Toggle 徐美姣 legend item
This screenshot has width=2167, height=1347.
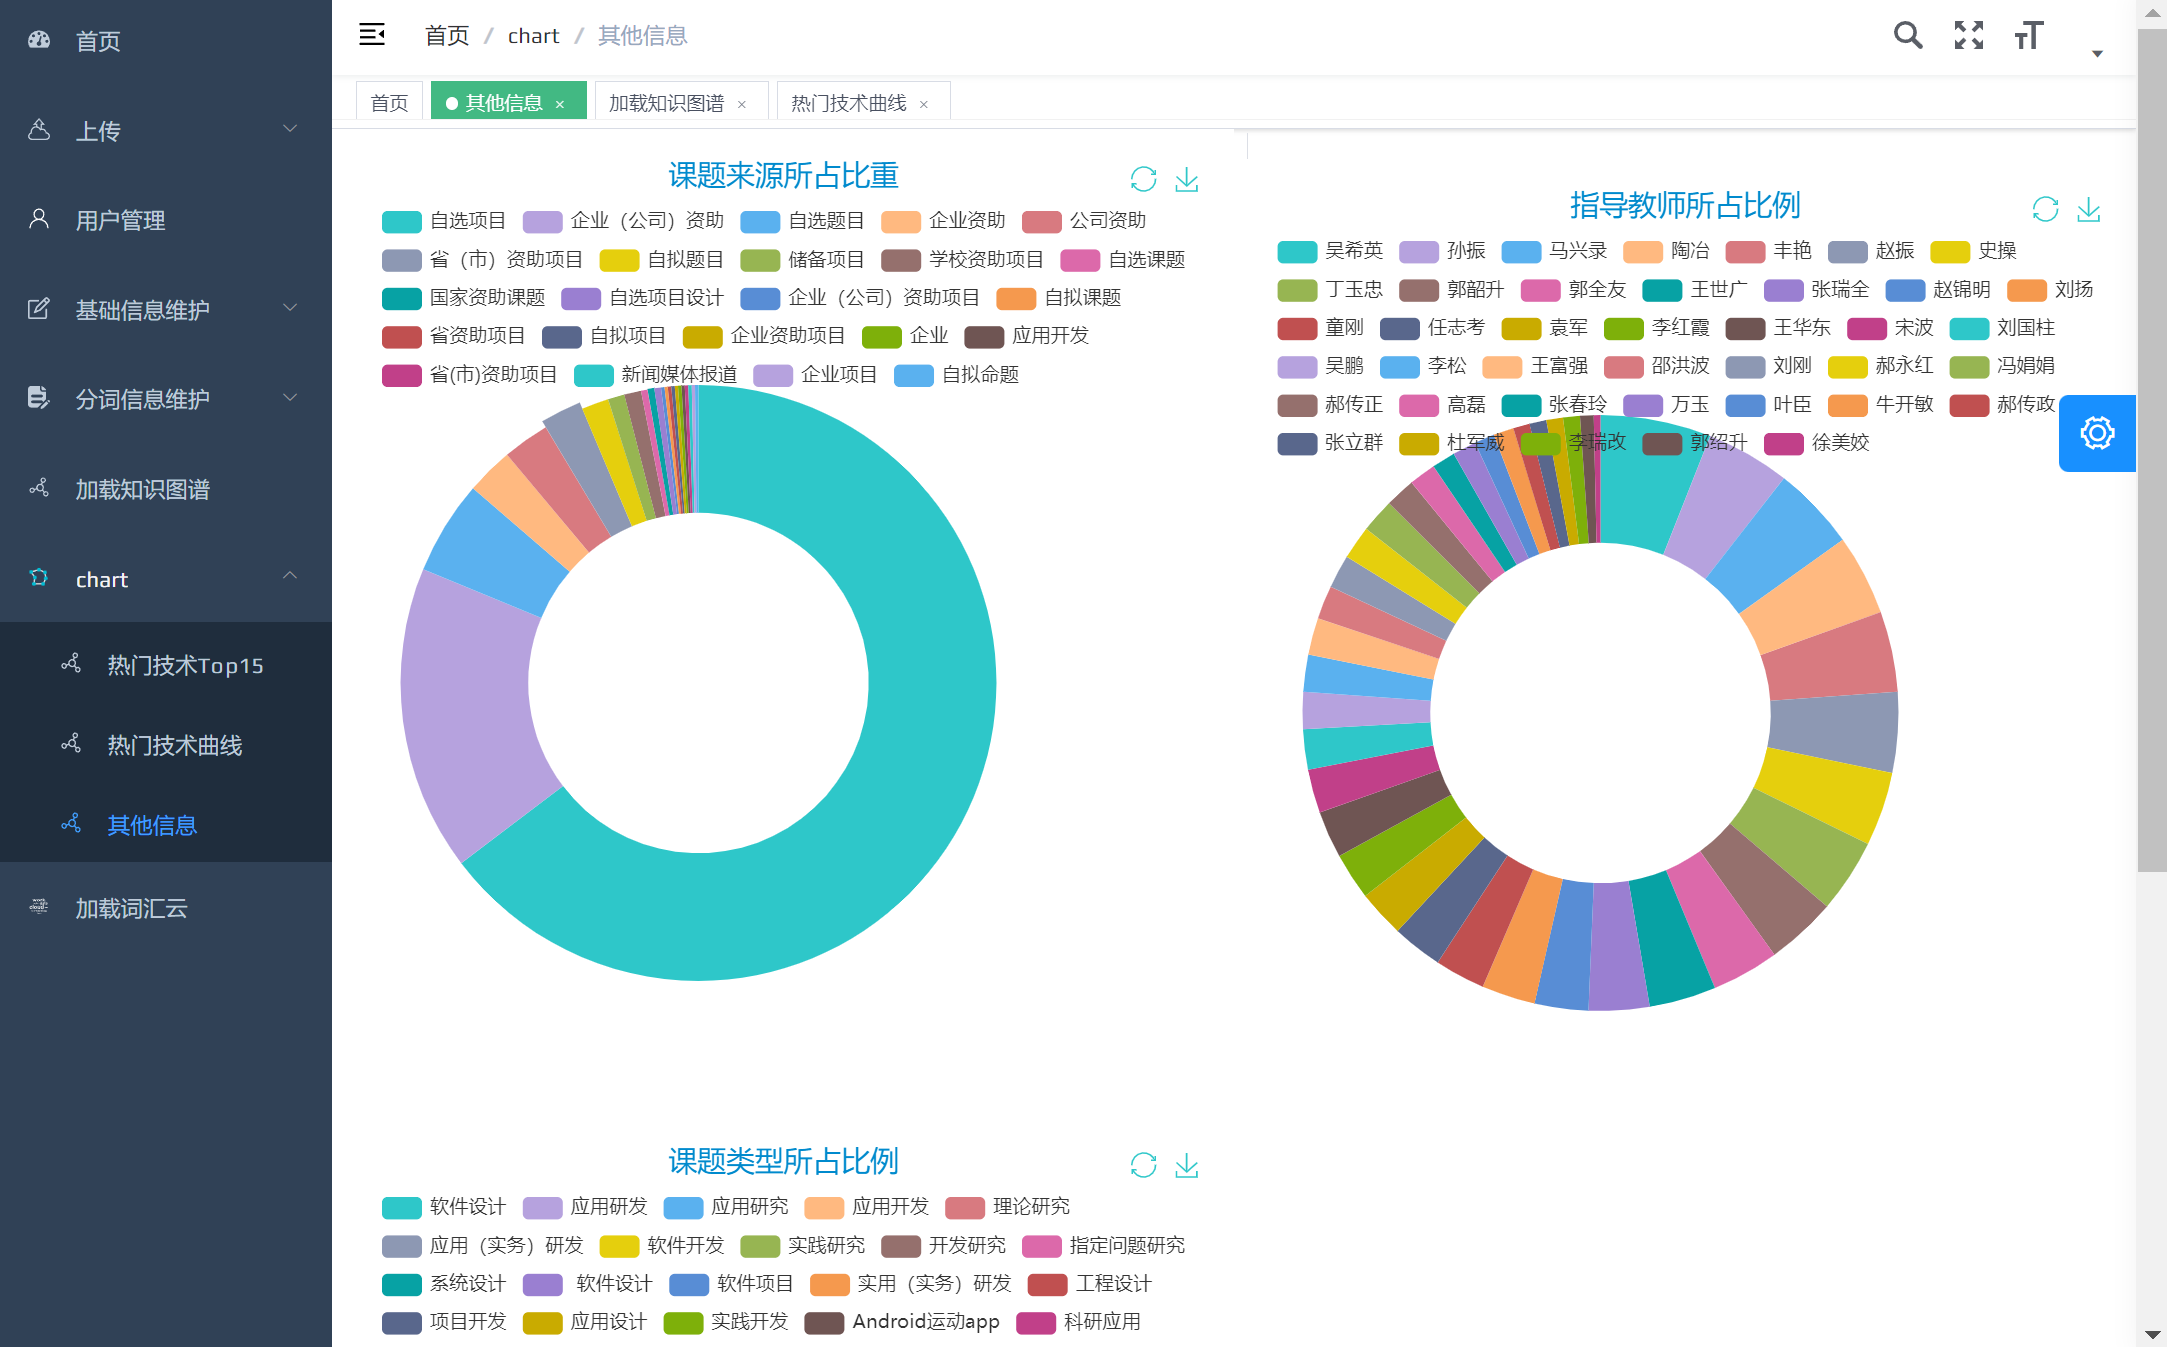click(x=1817, y=443)
